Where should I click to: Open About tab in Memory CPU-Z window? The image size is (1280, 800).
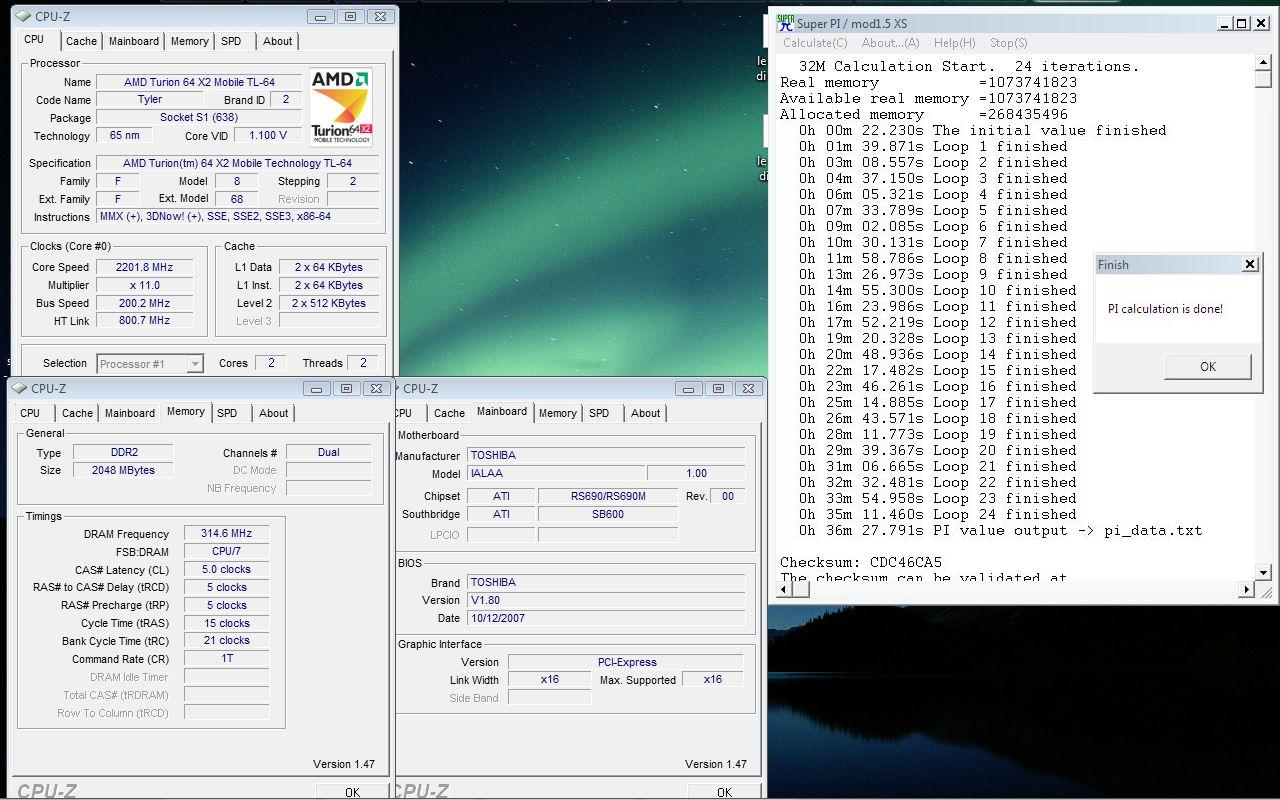pos(274,413)
